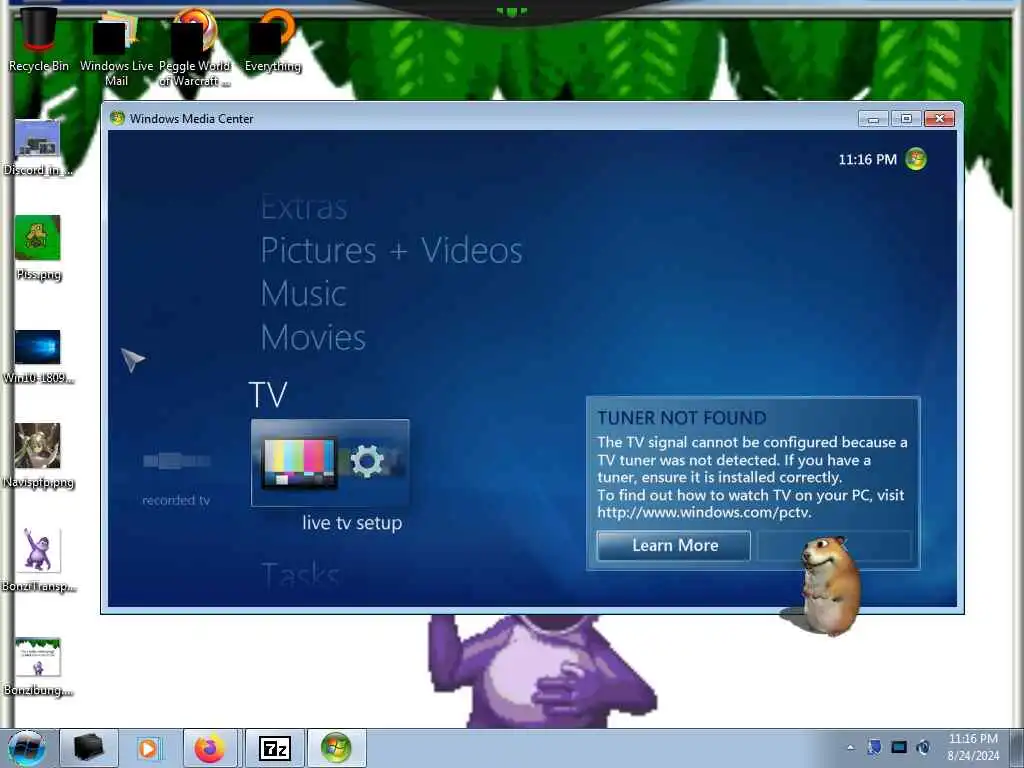Screen dimensions: 1024x768
Task: Close the Windows Media Center window
Action: 940,118
